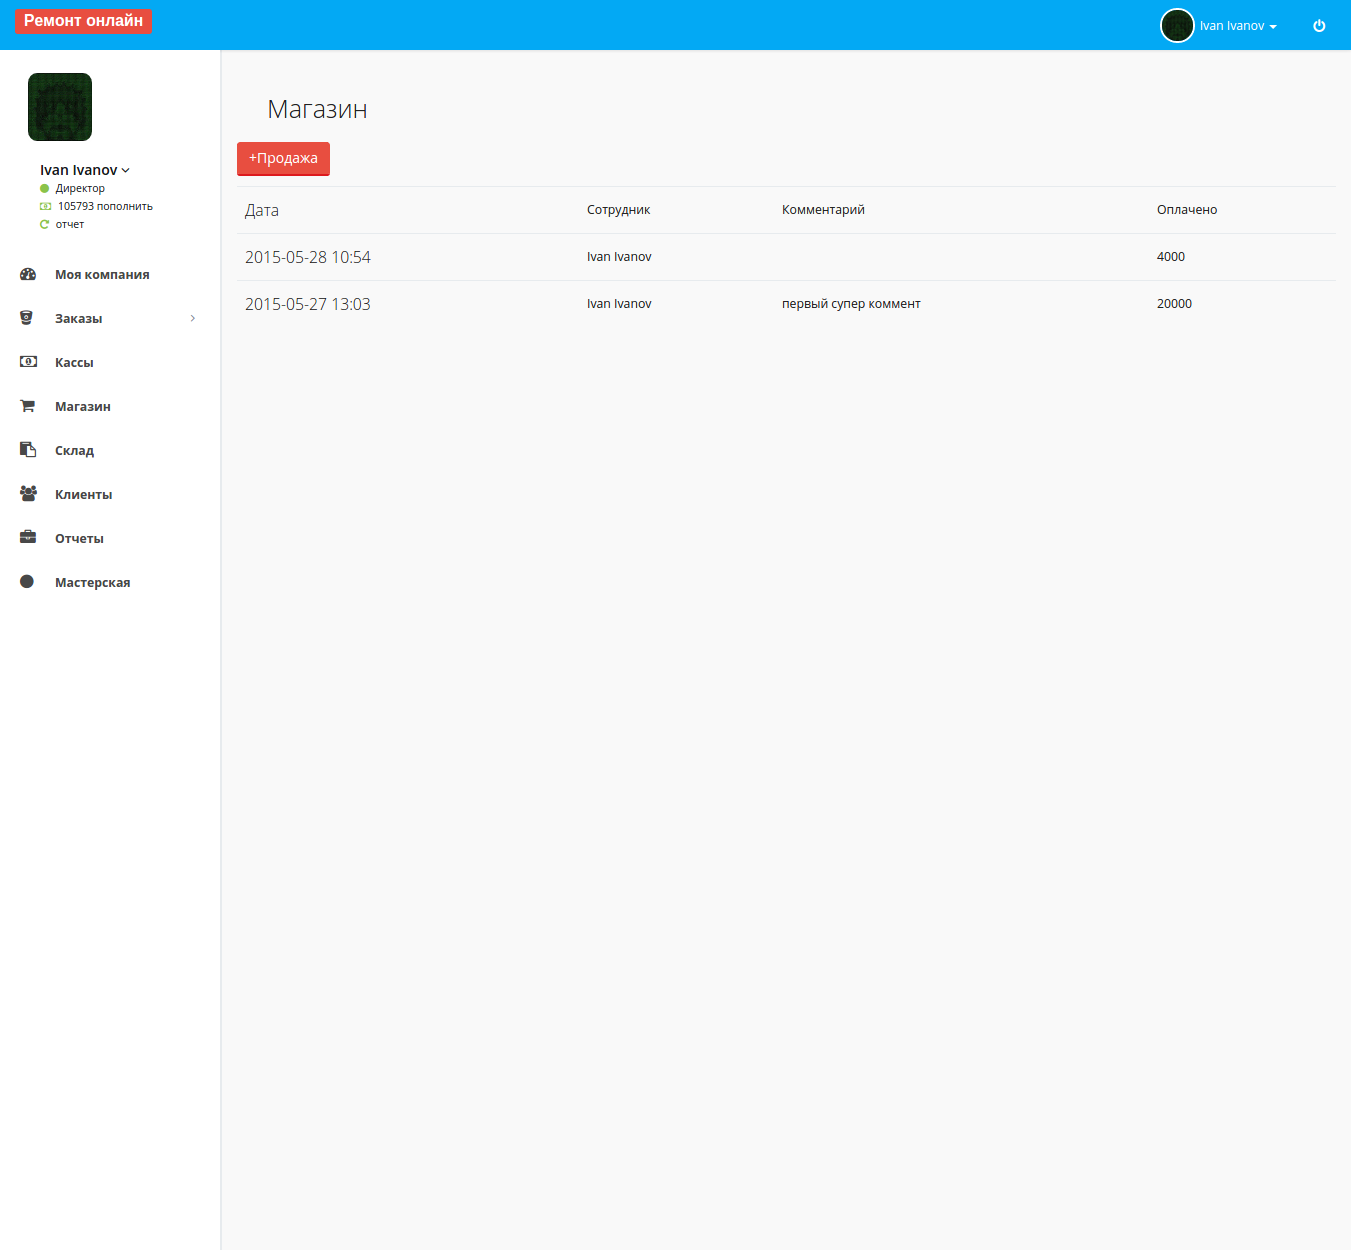Open Ivan Ivanov dropdown in top bar
Viewport: 1351px width, 1250px height.
tap(1238, 26)
